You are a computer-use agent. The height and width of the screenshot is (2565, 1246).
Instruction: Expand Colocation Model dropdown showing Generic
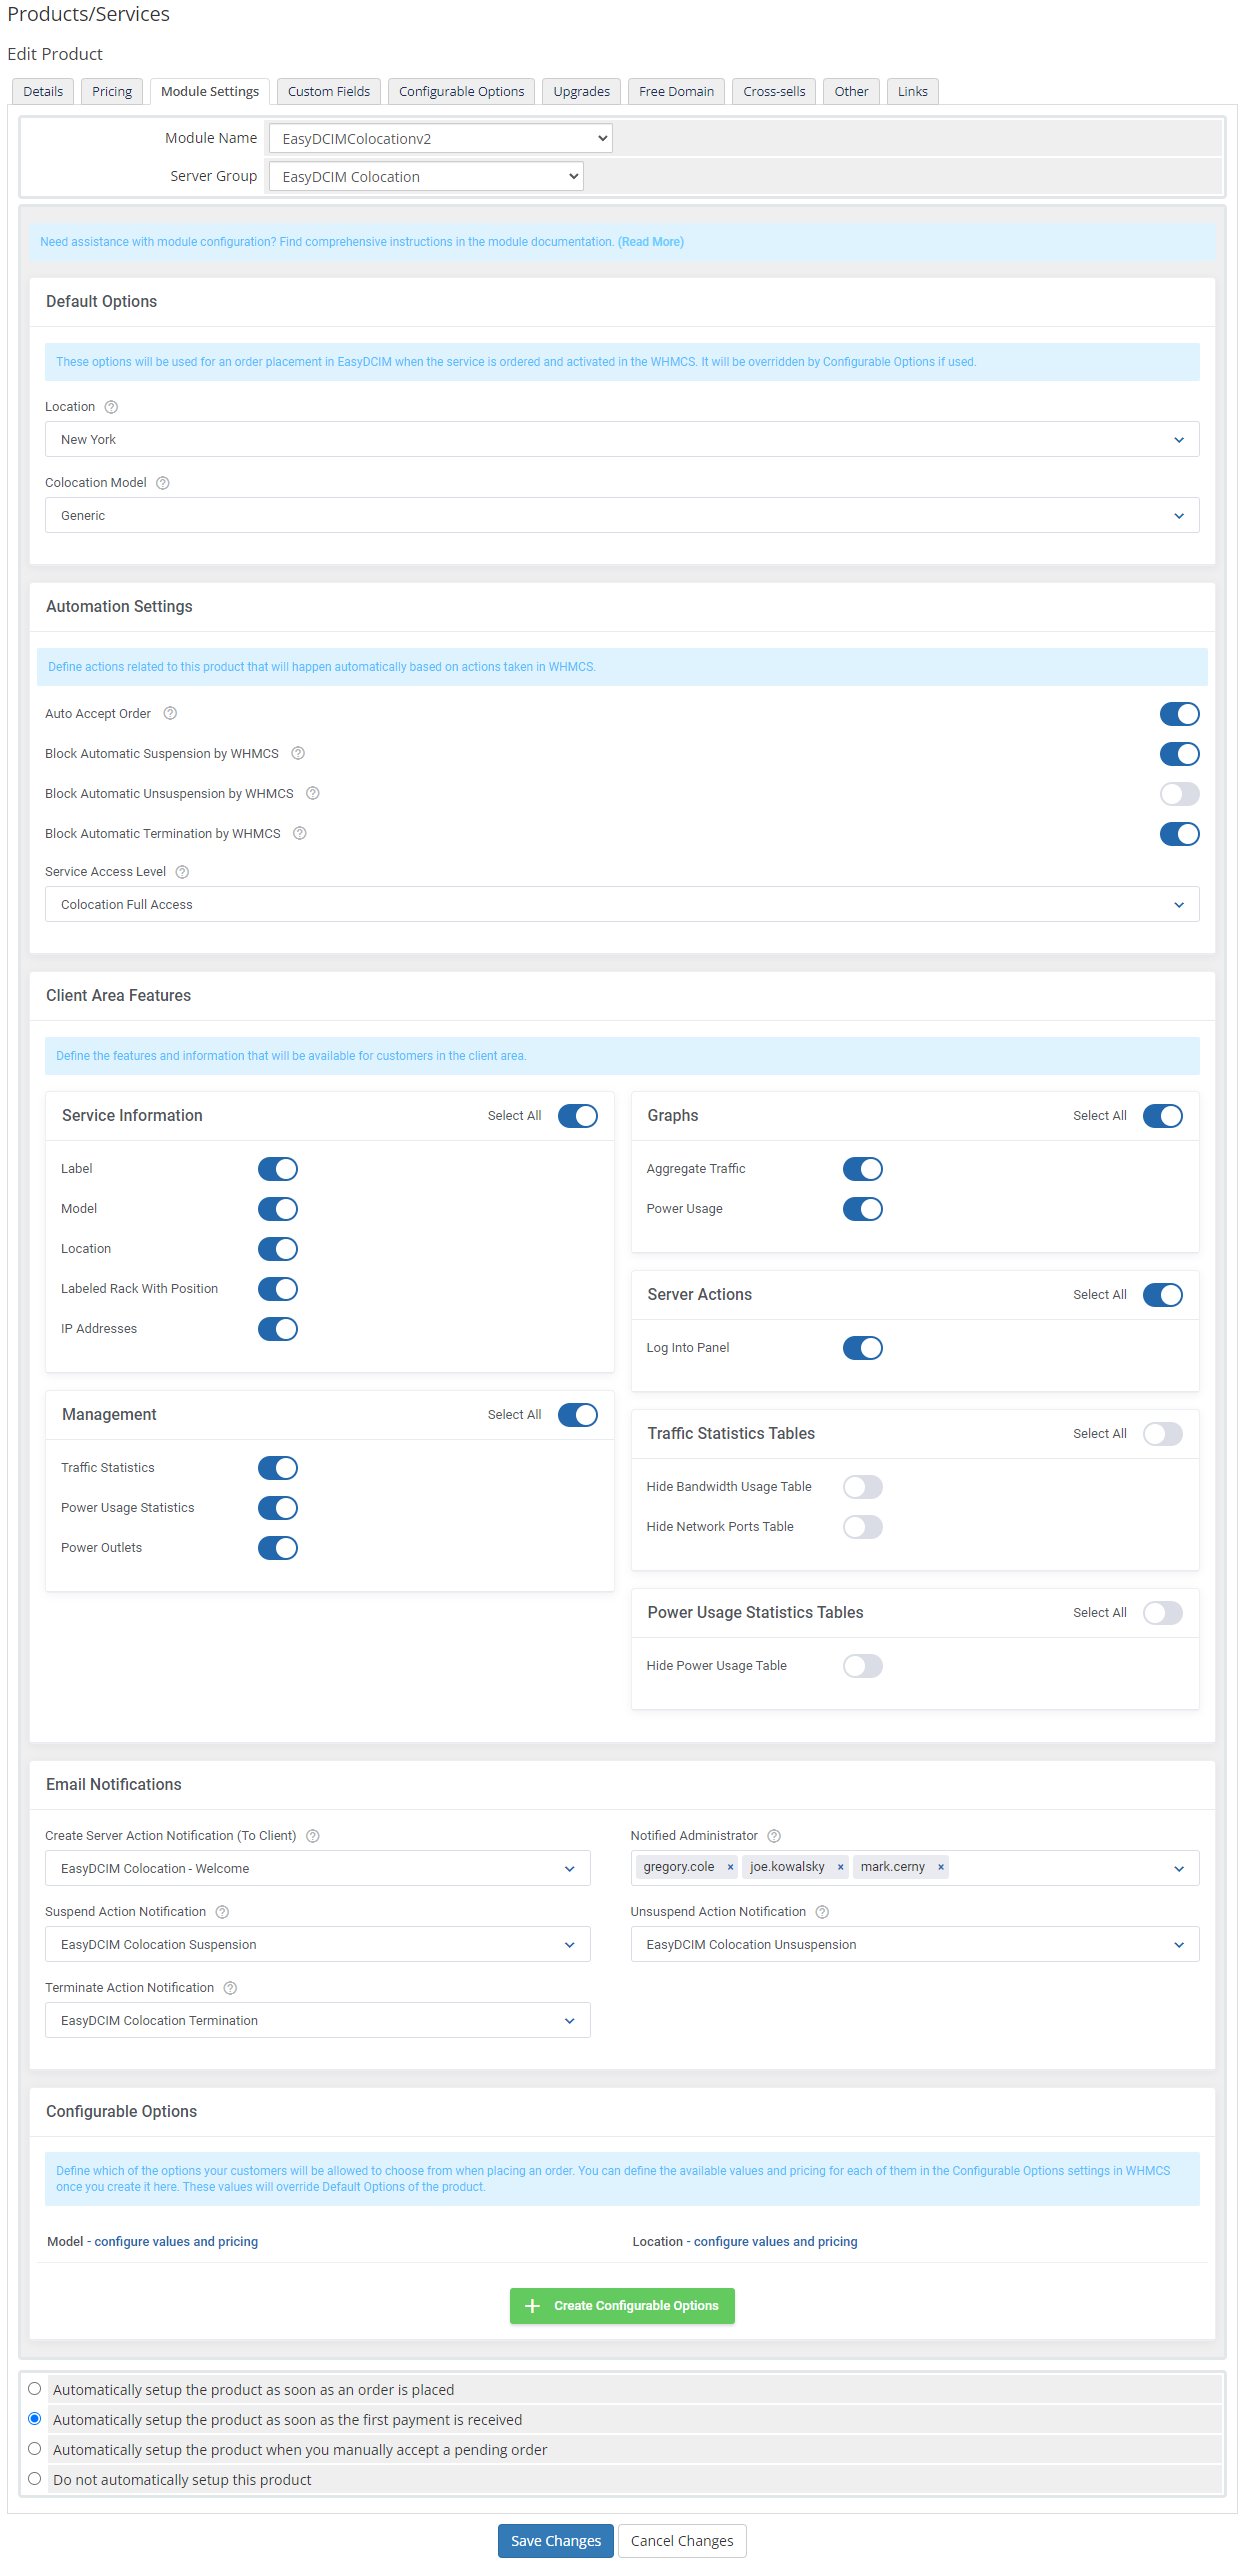pyautogui.click(x=622, y=516)
